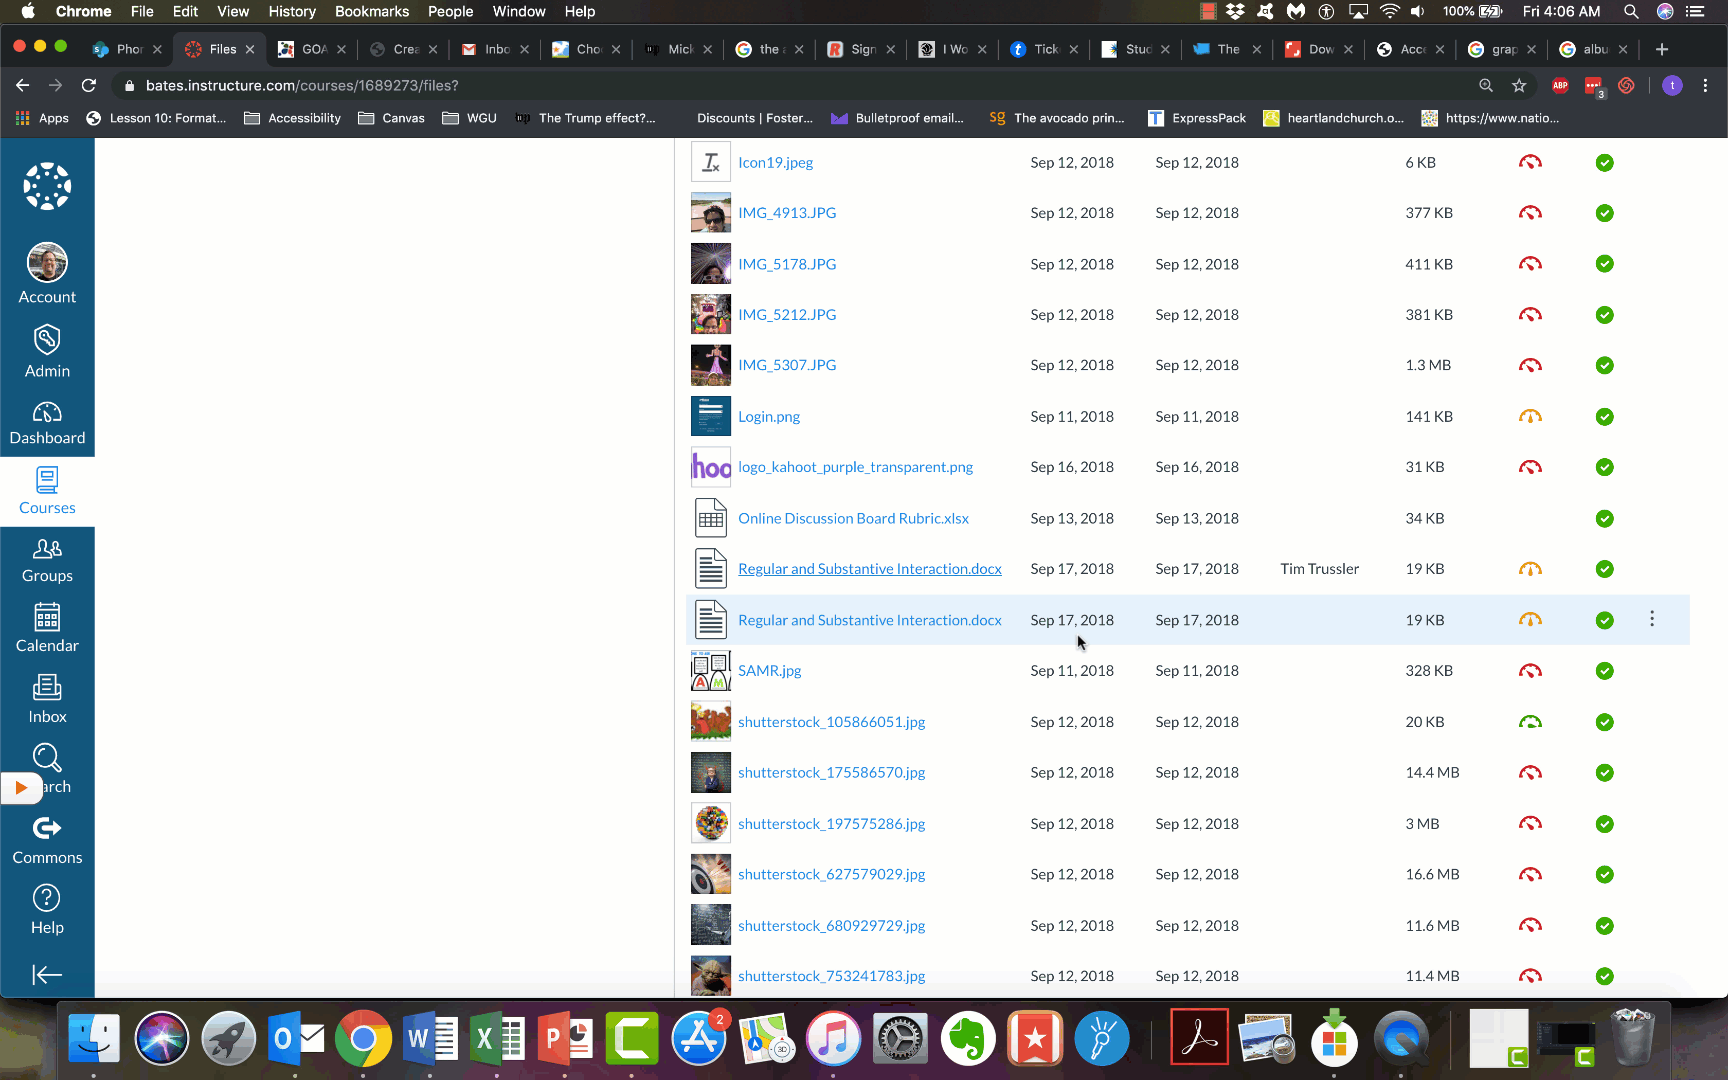1728x1080 pixels.
Task: Open the Canvas Help menu
Action: tap(47, 910)
